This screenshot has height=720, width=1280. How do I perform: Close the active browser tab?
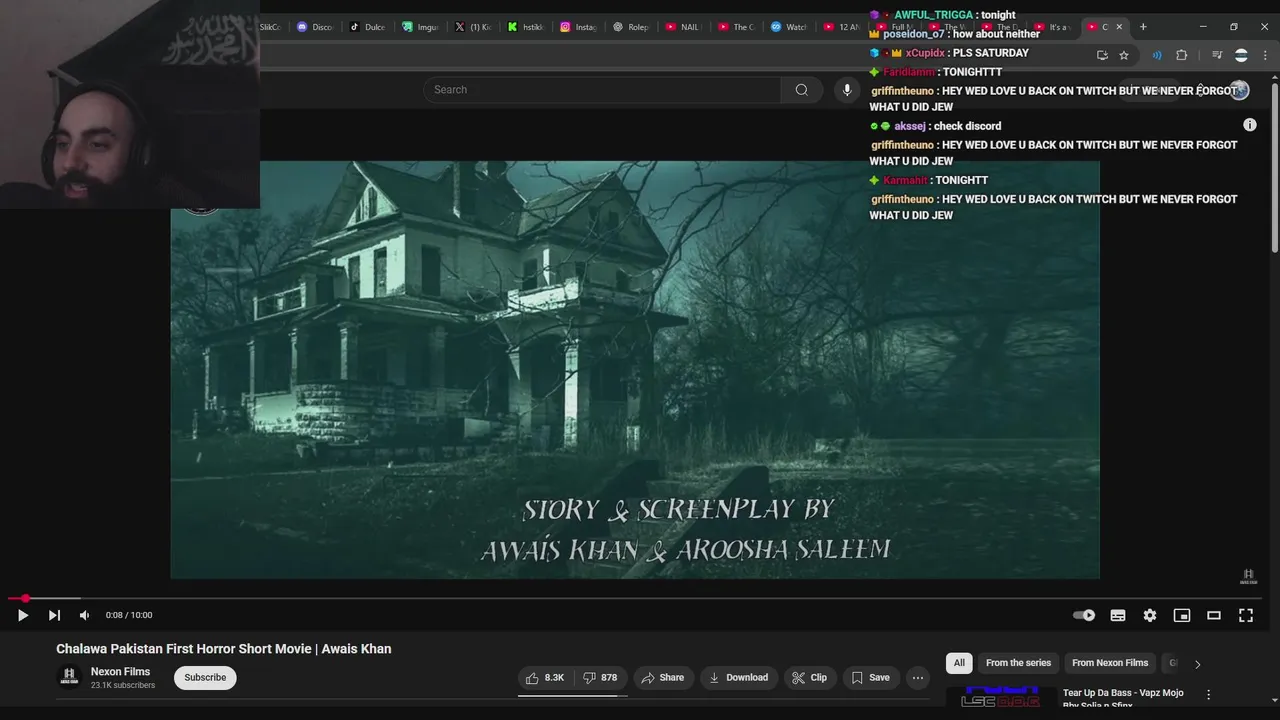(1119, 27)
